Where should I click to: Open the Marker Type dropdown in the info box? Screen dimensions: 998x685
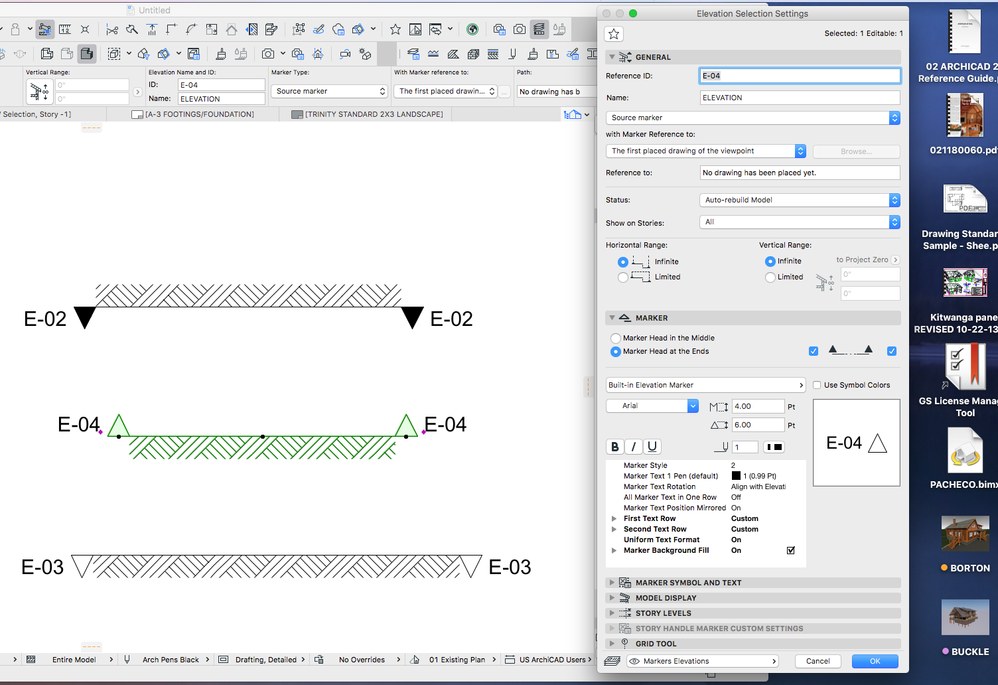pos(329,91)
